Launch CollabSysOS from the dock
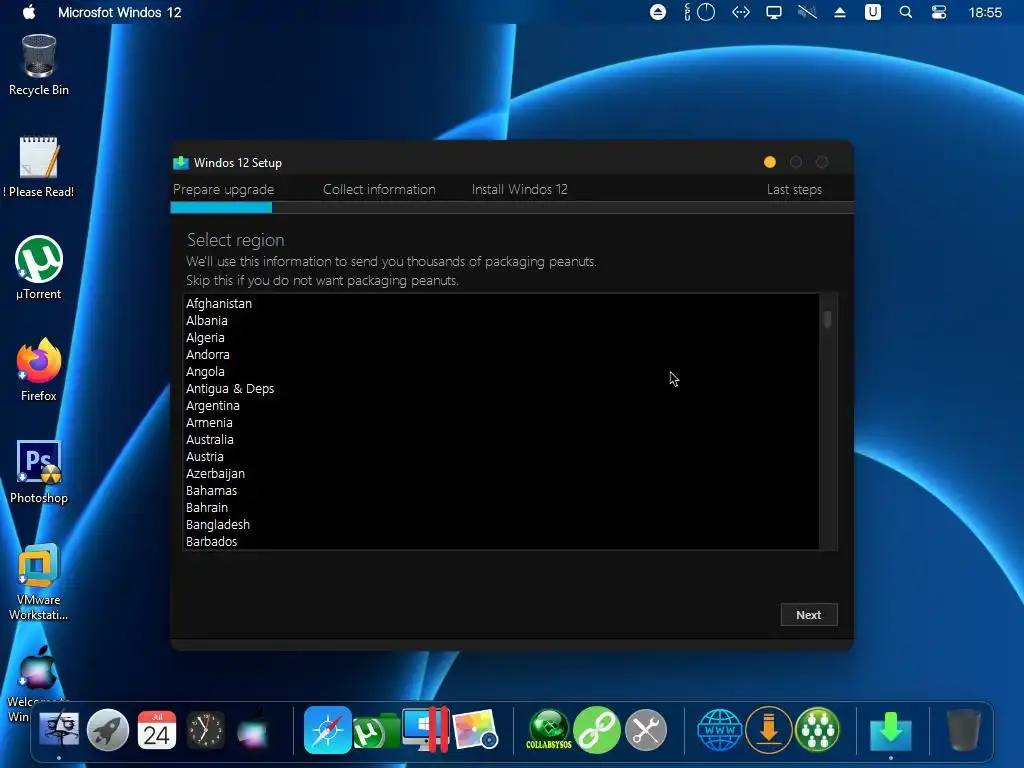1024x768 pixels. point(549,729)
